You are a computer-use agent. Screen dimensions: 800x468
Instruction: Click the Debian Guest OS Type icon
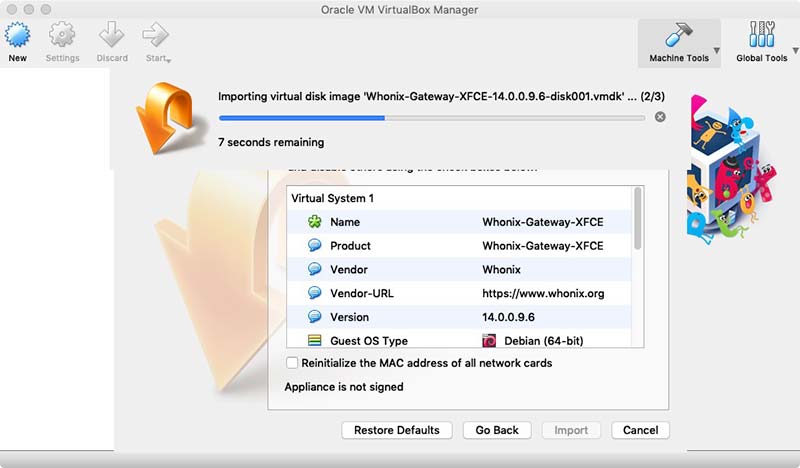pos(490,341)
